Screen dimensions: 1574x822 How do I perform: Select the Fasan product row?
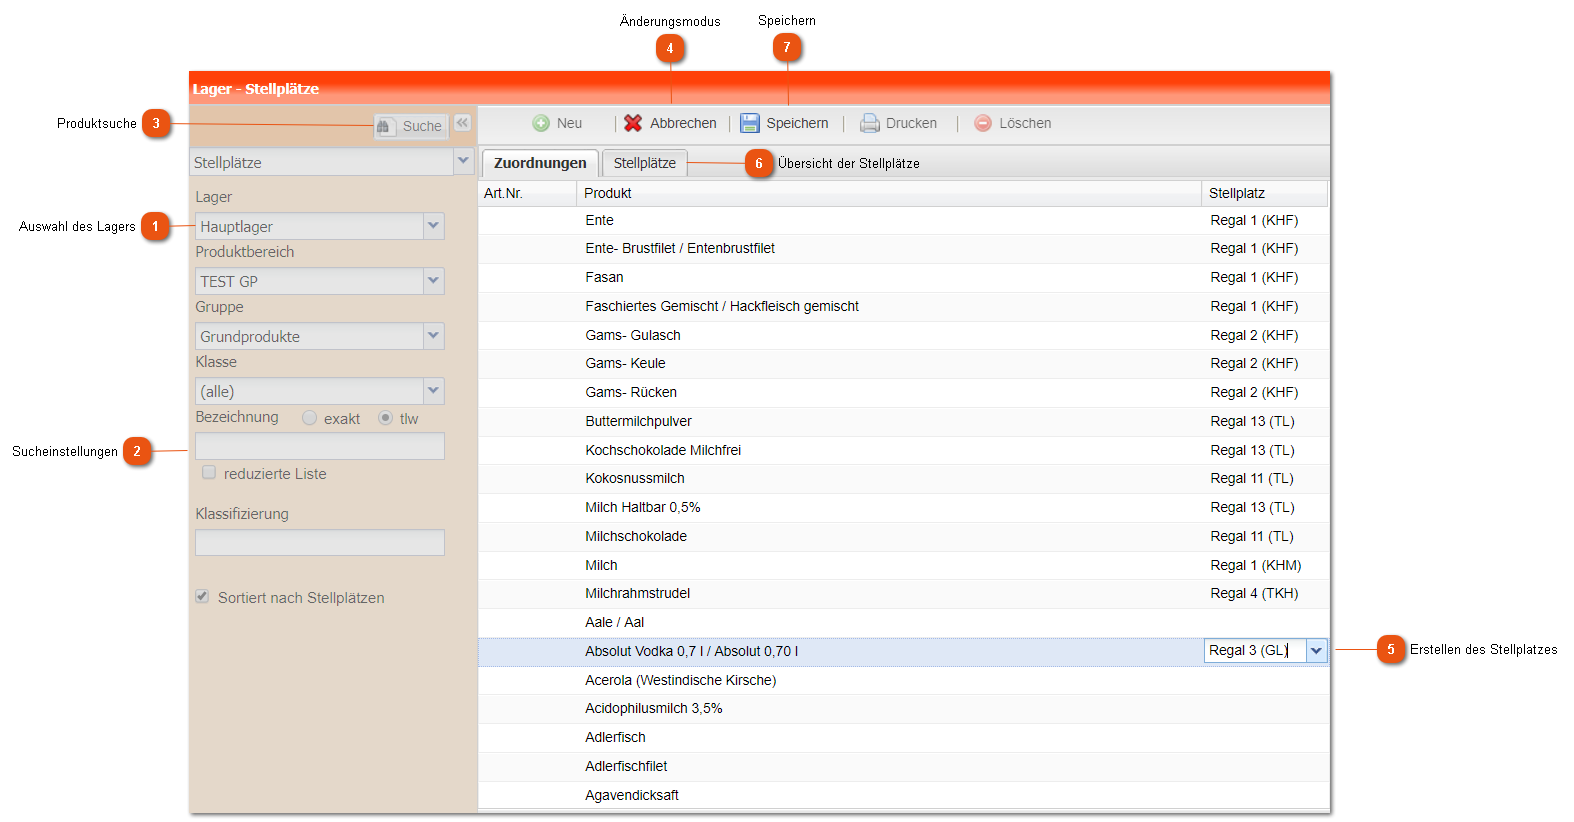pyautogui.click(x=904, y=278)
